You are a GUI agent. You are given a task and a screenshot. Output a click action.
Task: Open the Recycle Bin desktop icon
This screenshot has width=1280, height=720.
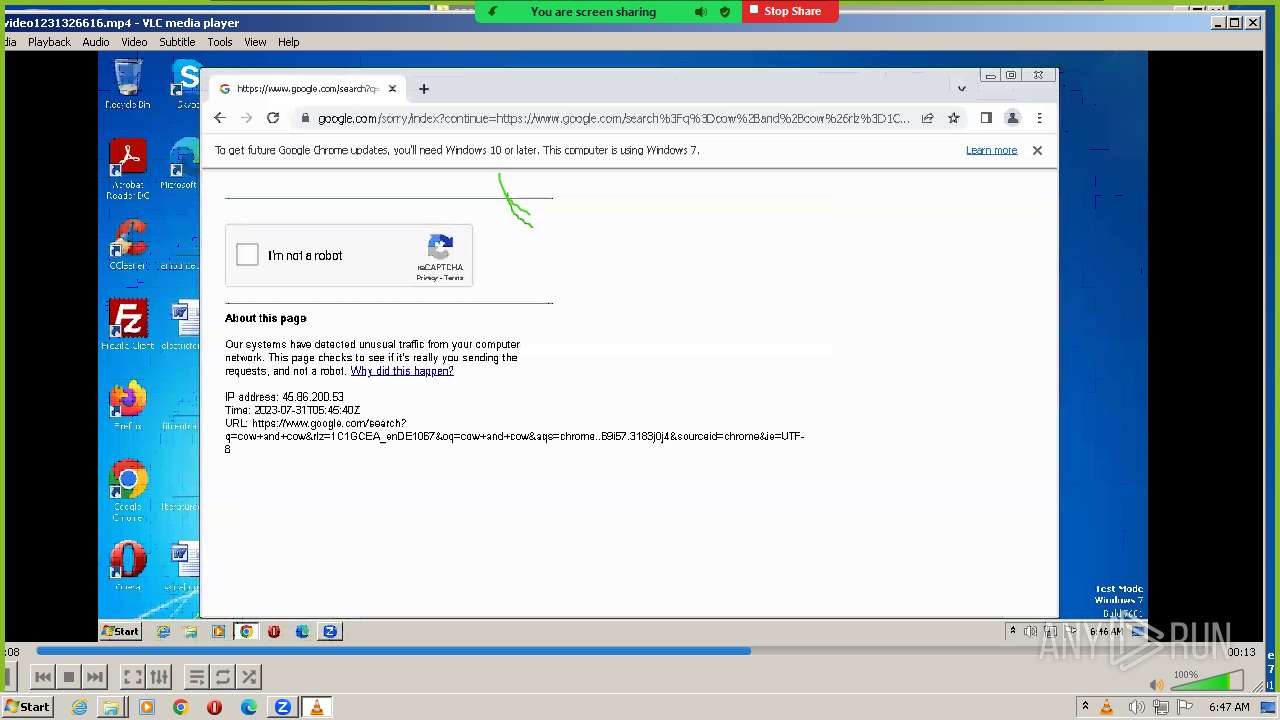(128, 84)
